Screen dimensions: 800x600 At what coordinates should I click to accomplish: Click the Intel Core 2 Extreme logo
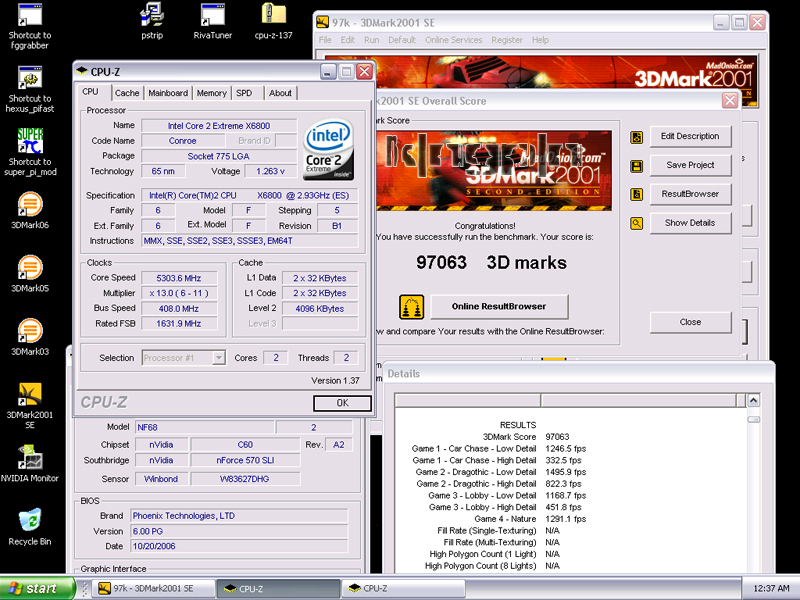[329, 149]
